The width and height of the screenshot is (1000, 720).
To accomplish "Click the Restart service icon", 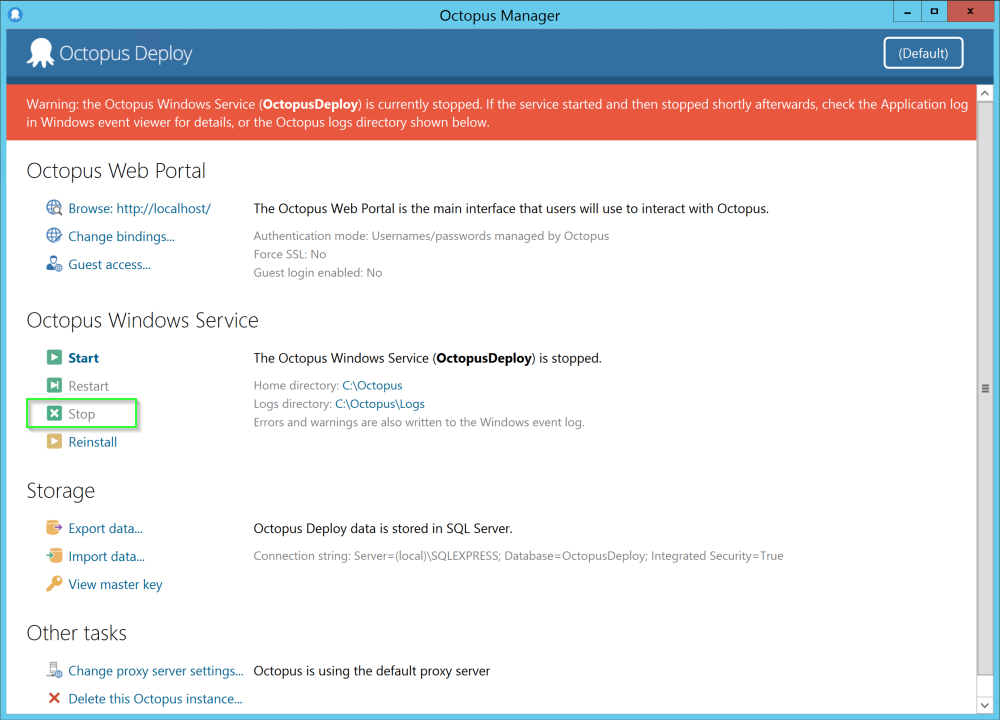I will point(54,385).
